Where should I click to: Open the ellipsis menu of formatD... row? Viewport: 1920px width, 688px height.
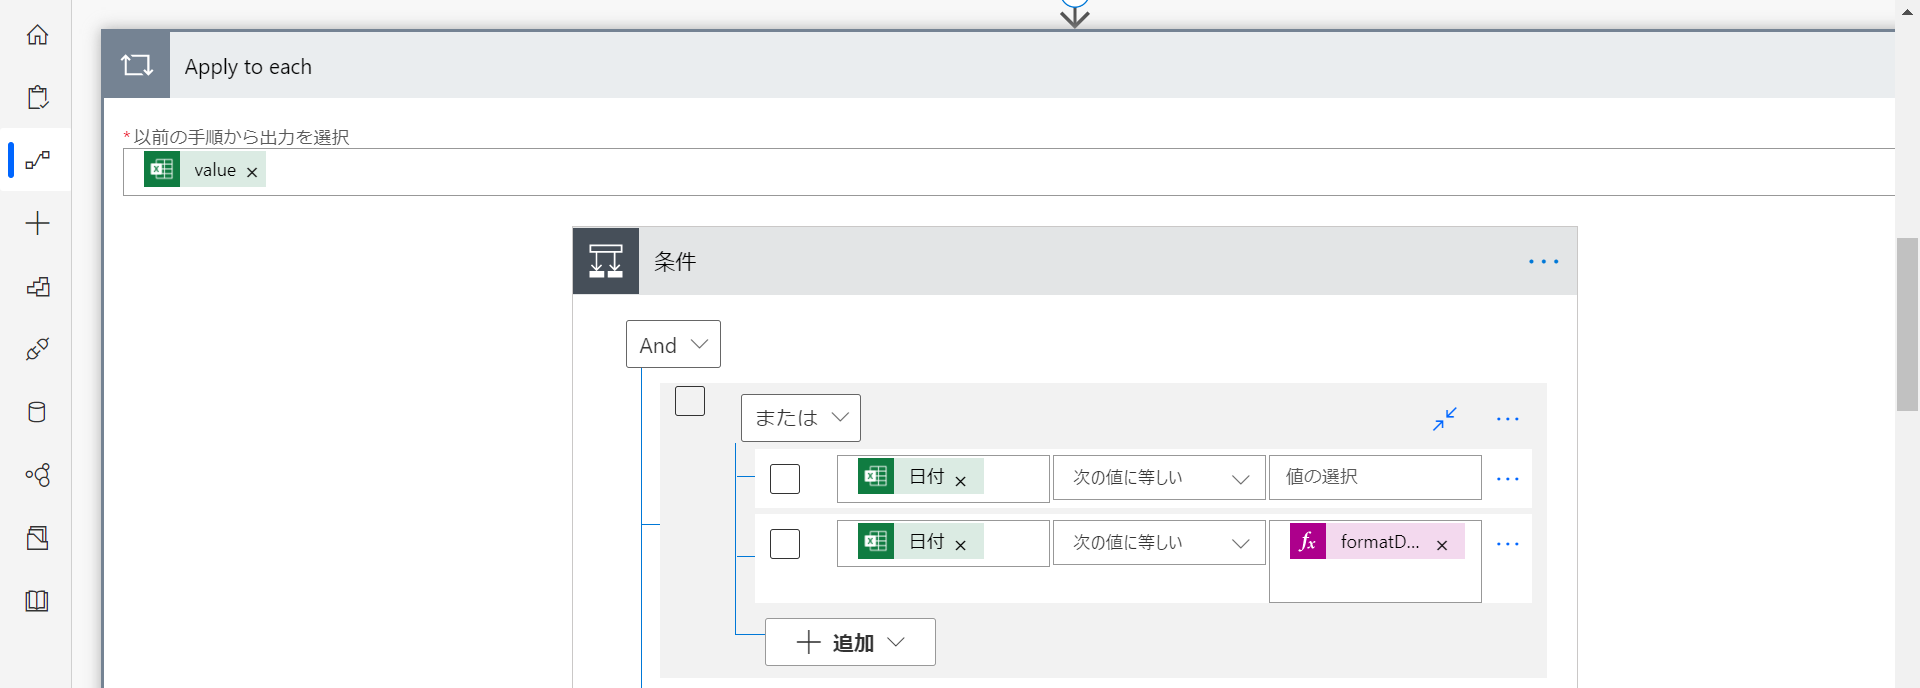(1508, 544)
